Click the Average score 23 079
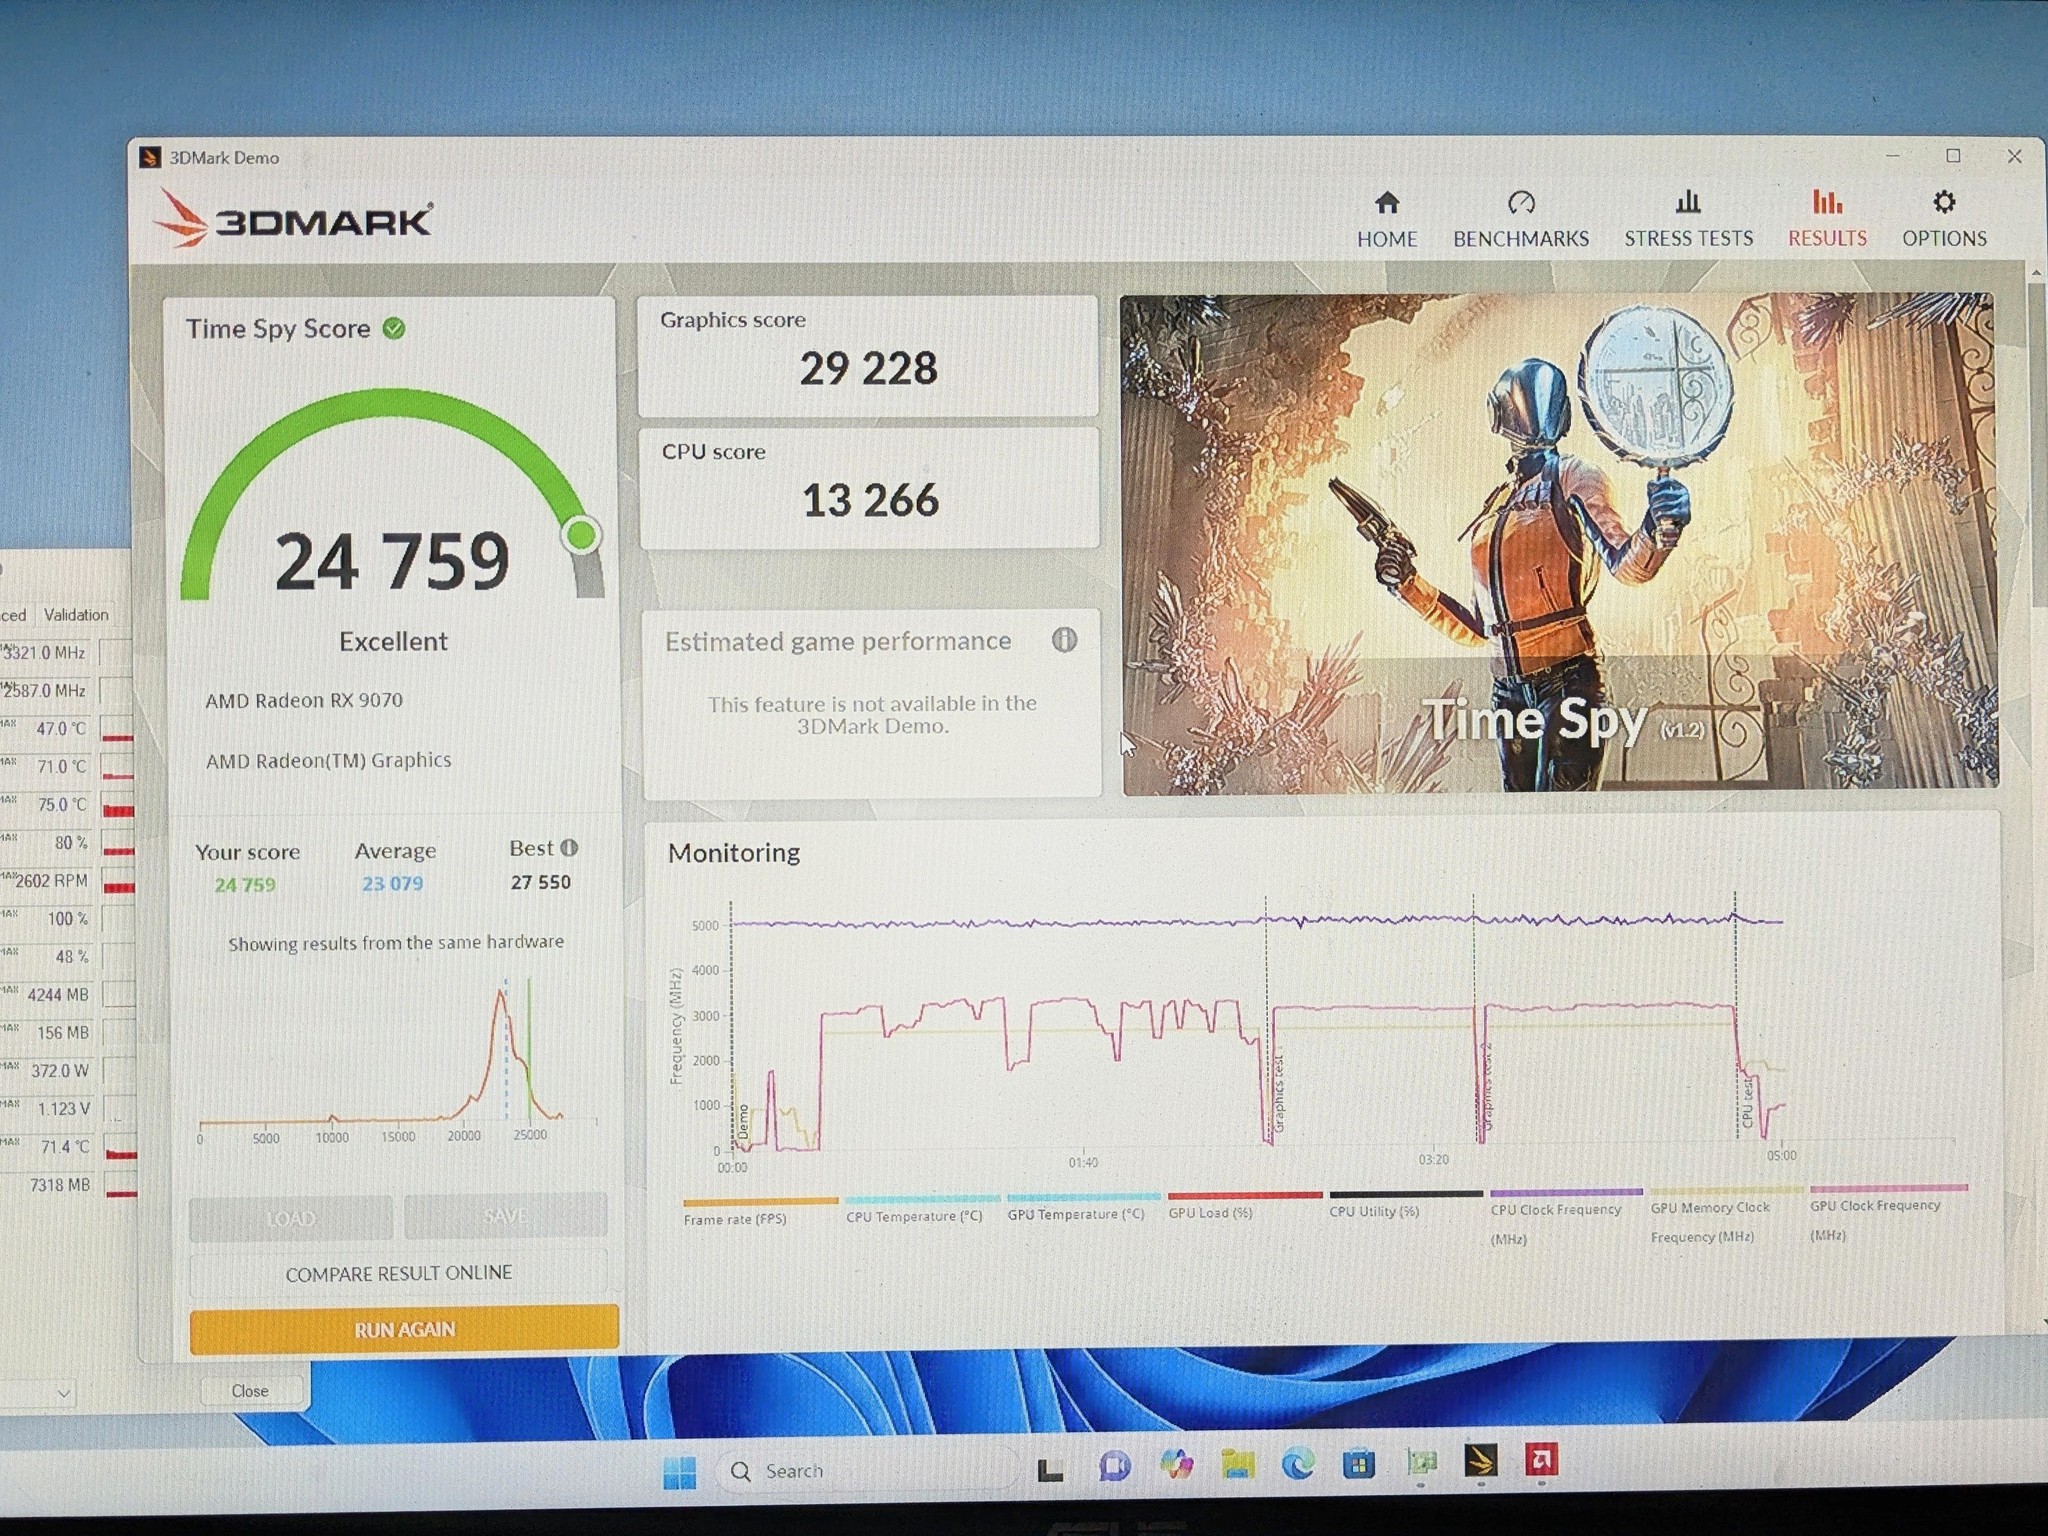The image size is (2048, 1536). [392, 883]
